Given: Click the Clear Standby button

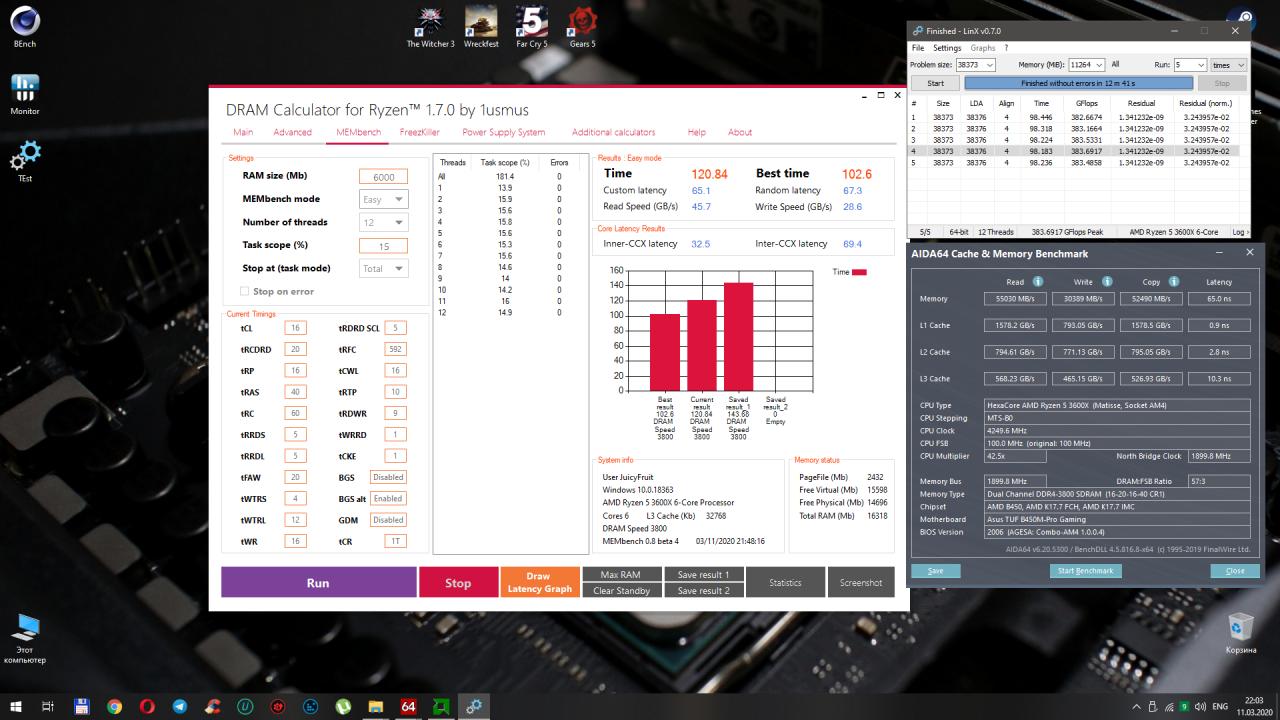Looking at the screenshot, I should pos(621,591).
